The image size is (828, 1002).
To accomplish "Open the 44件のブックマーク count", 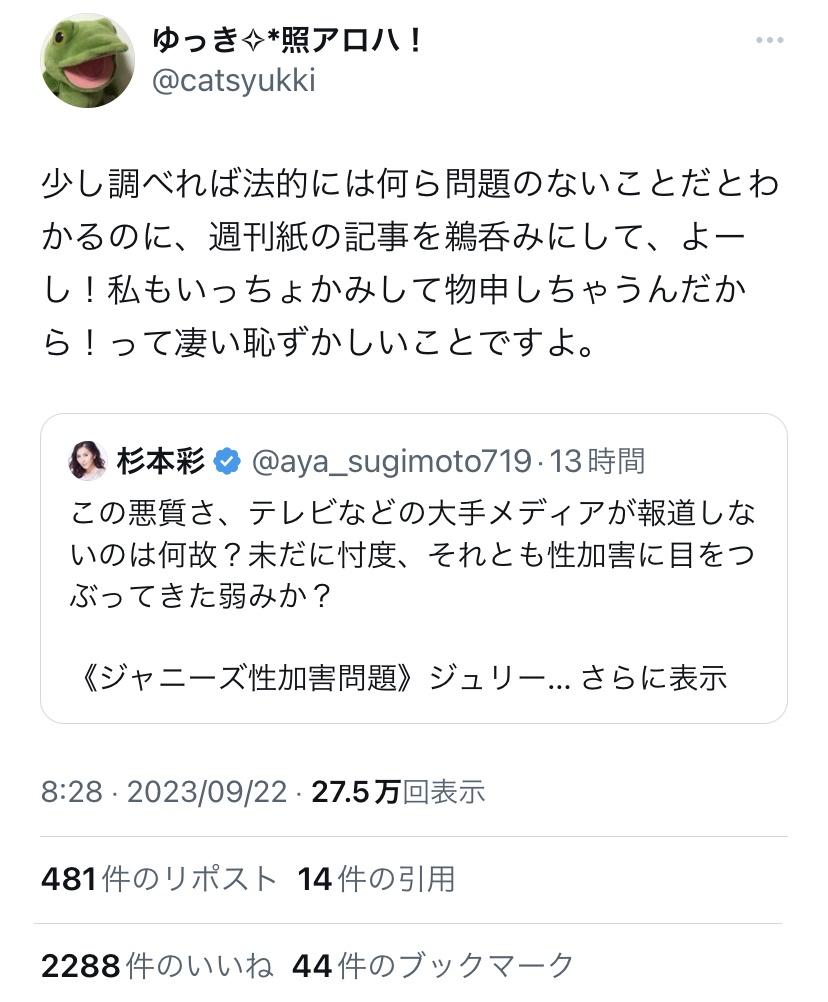I will [433, 965].
